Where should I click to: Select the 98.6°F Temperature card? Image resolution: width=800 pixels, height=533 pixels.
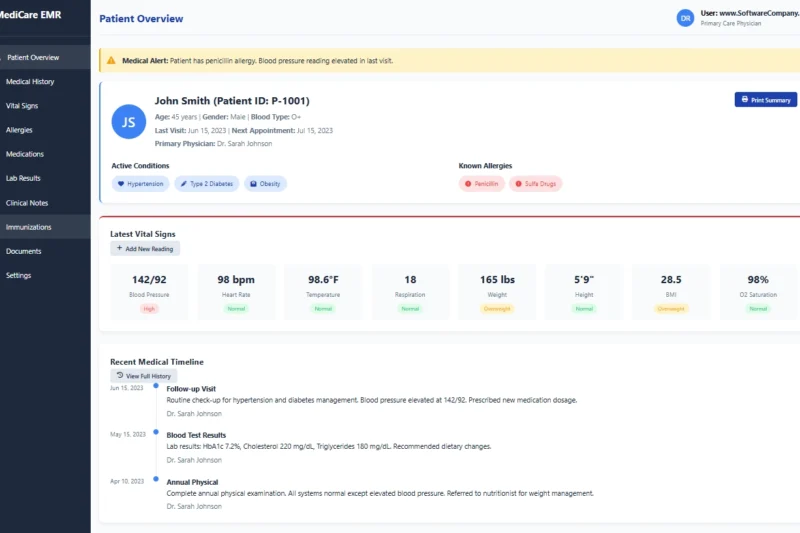pos(323,292)
